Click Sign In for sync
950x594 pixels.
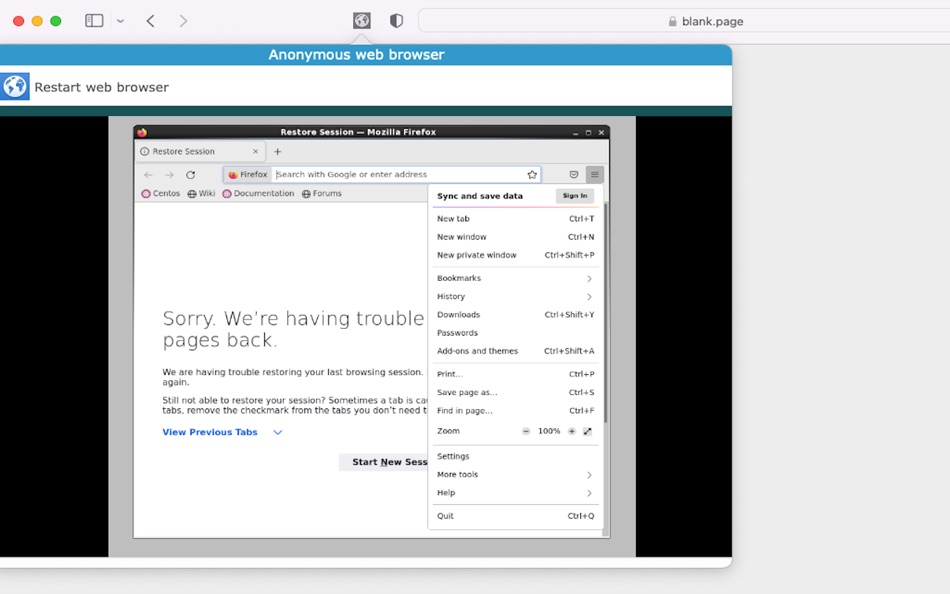575,196
